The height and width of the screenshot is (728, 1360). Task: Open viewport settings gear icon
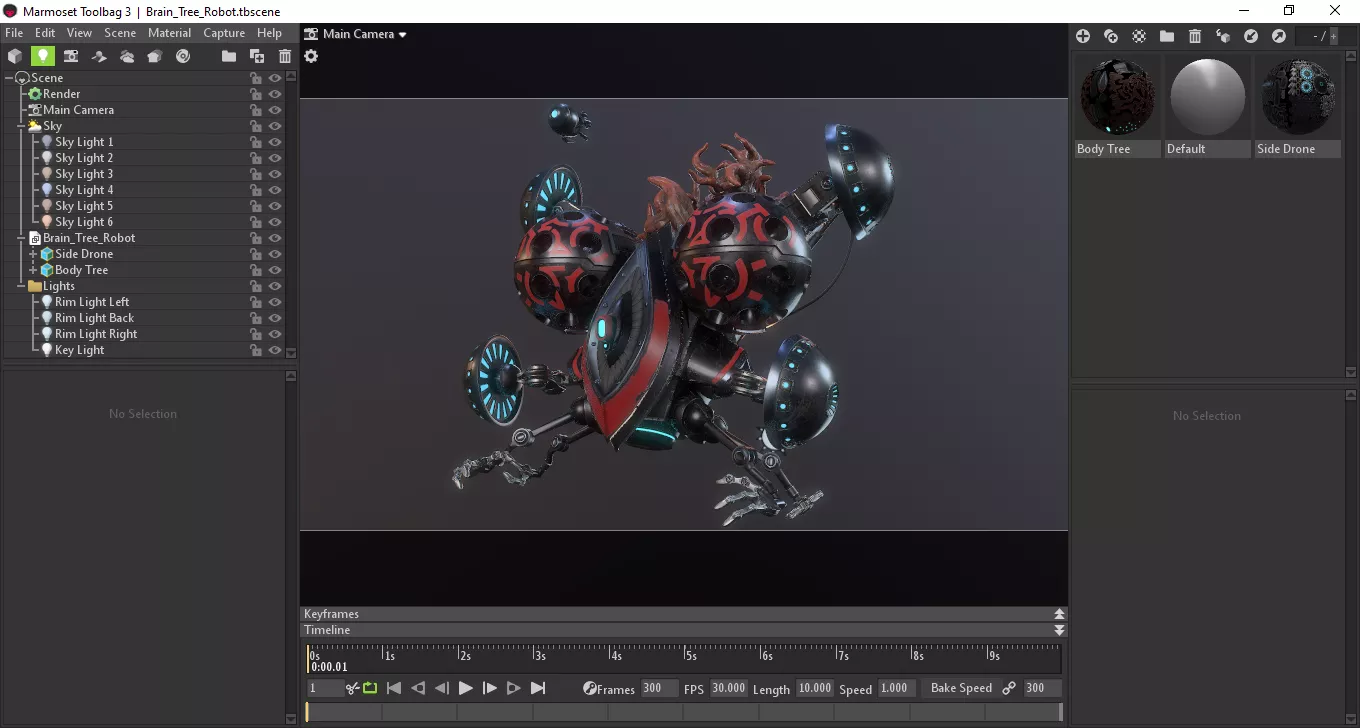pyautogui.click(x=311, y=56)
